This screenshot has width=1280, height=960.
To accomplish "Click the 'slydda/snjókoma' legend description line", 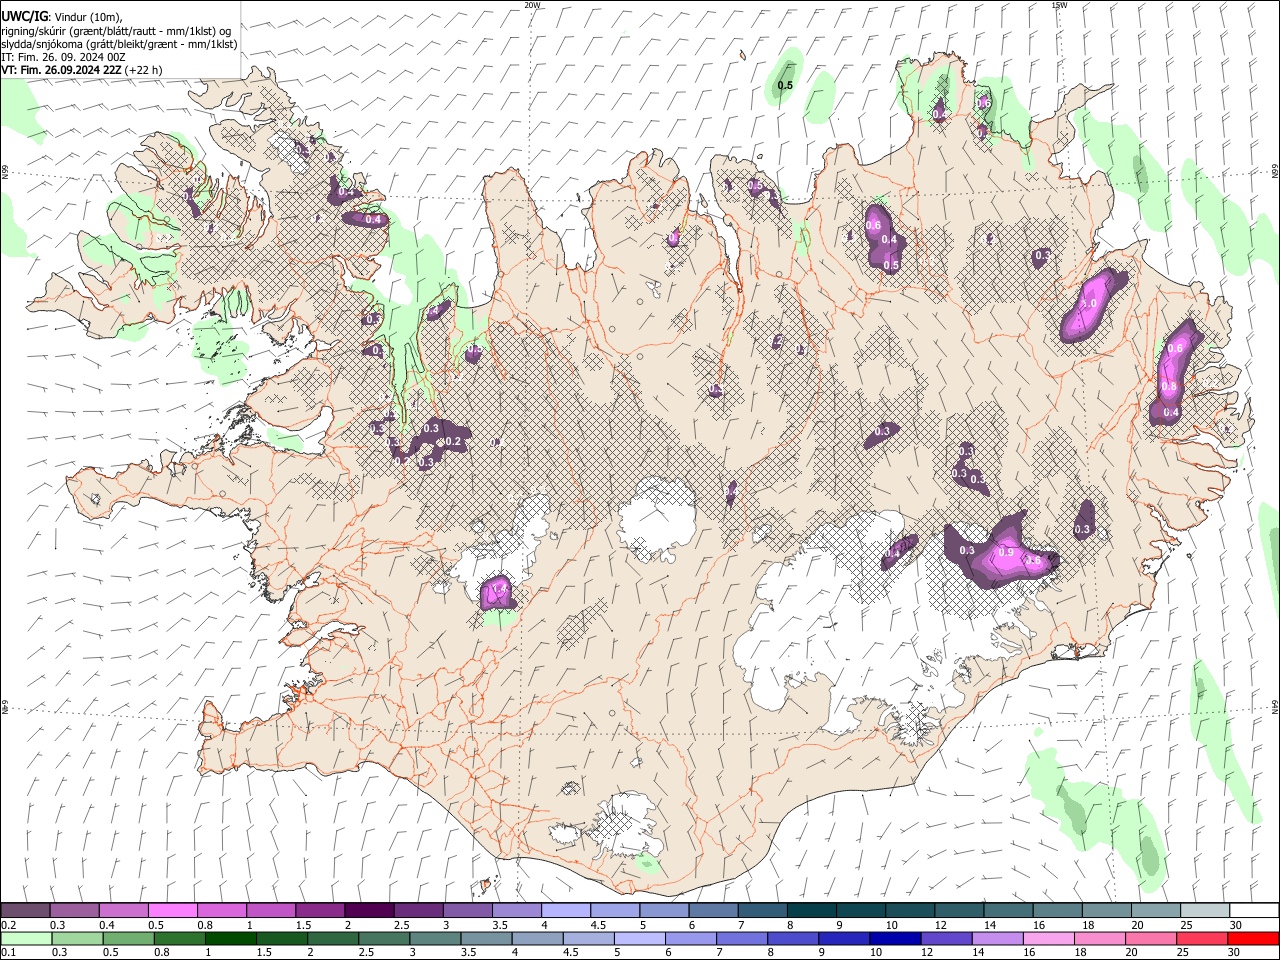I will pos(119,44).
